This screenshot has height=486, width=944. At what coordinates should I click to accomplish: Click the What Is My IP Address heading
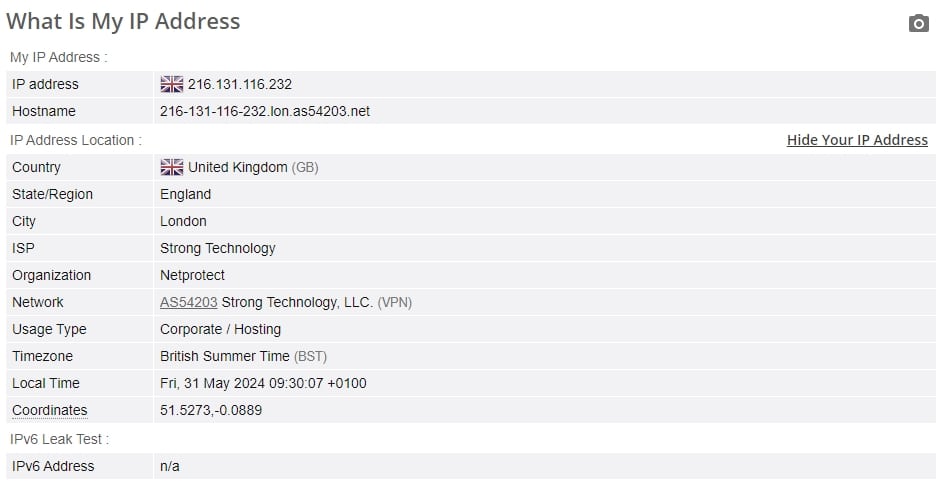click(x=123, y=22)
